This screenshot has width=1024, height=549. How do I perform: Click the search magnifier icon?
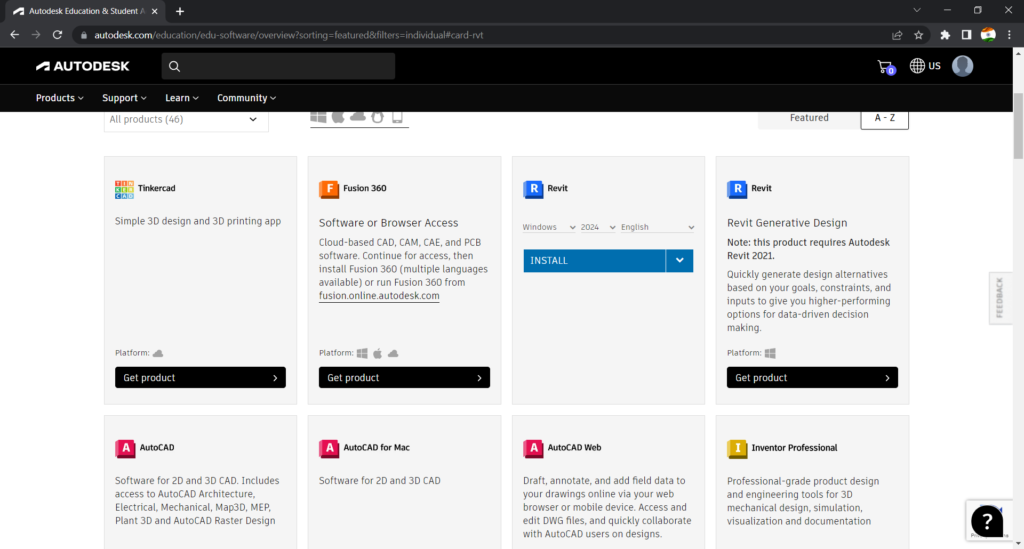174,66
